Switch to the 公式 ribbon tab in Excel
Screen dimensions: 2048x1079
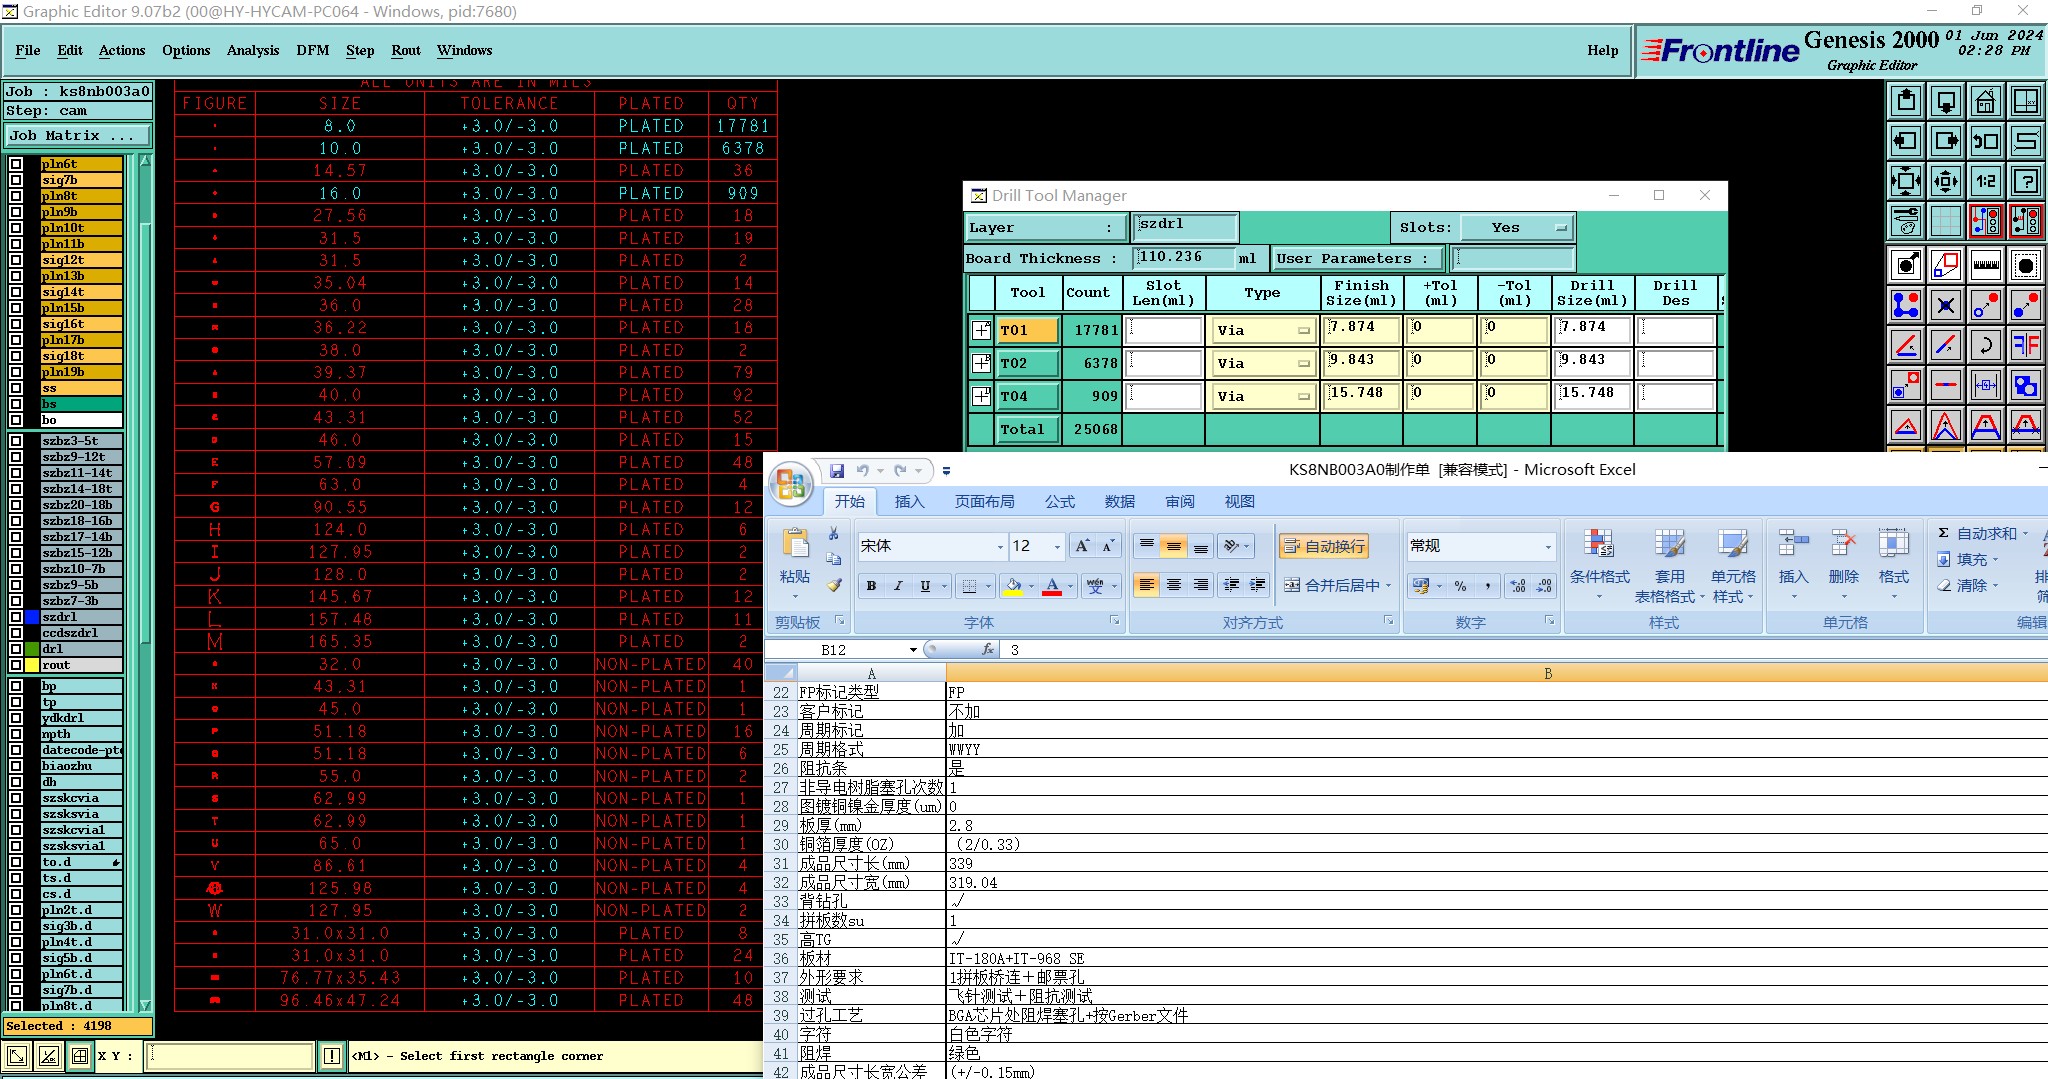pyautogui.click(x=1060, y=501)
